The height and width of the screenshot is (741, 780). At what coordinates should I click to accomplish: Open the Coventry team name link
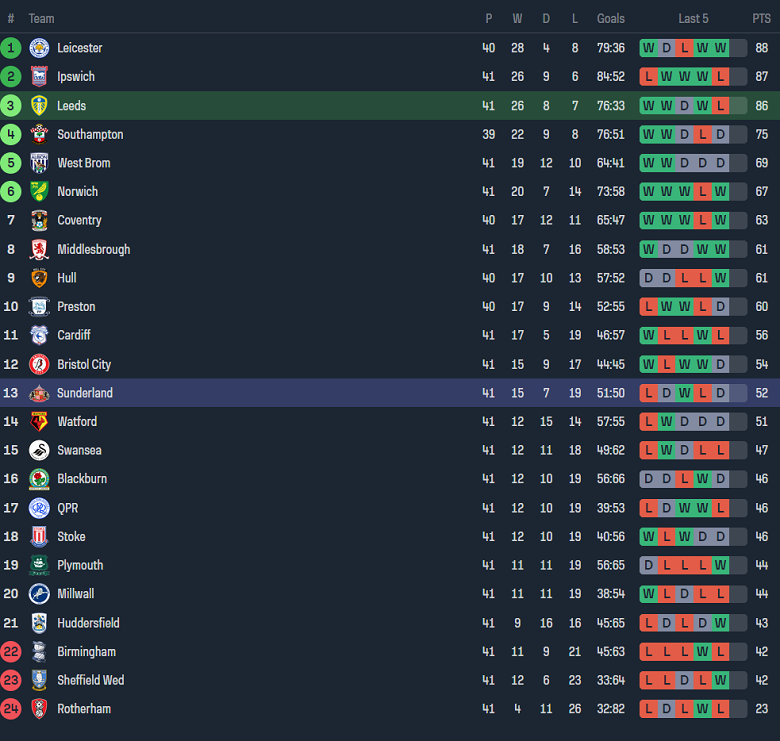tap(79, 220)
